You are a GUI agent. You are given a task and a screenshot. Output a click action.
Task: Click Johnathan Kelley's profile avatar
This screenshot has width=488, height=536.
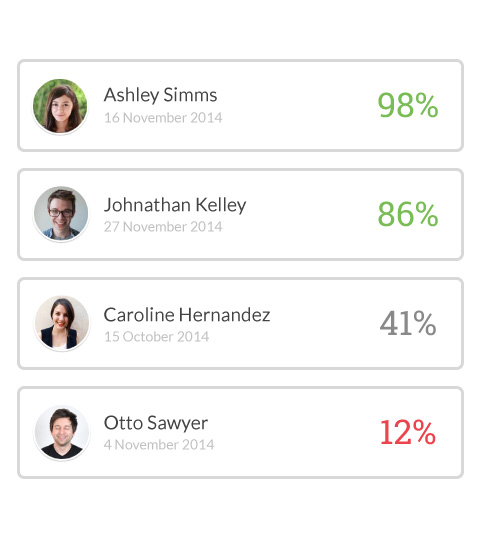pos(61,214)
